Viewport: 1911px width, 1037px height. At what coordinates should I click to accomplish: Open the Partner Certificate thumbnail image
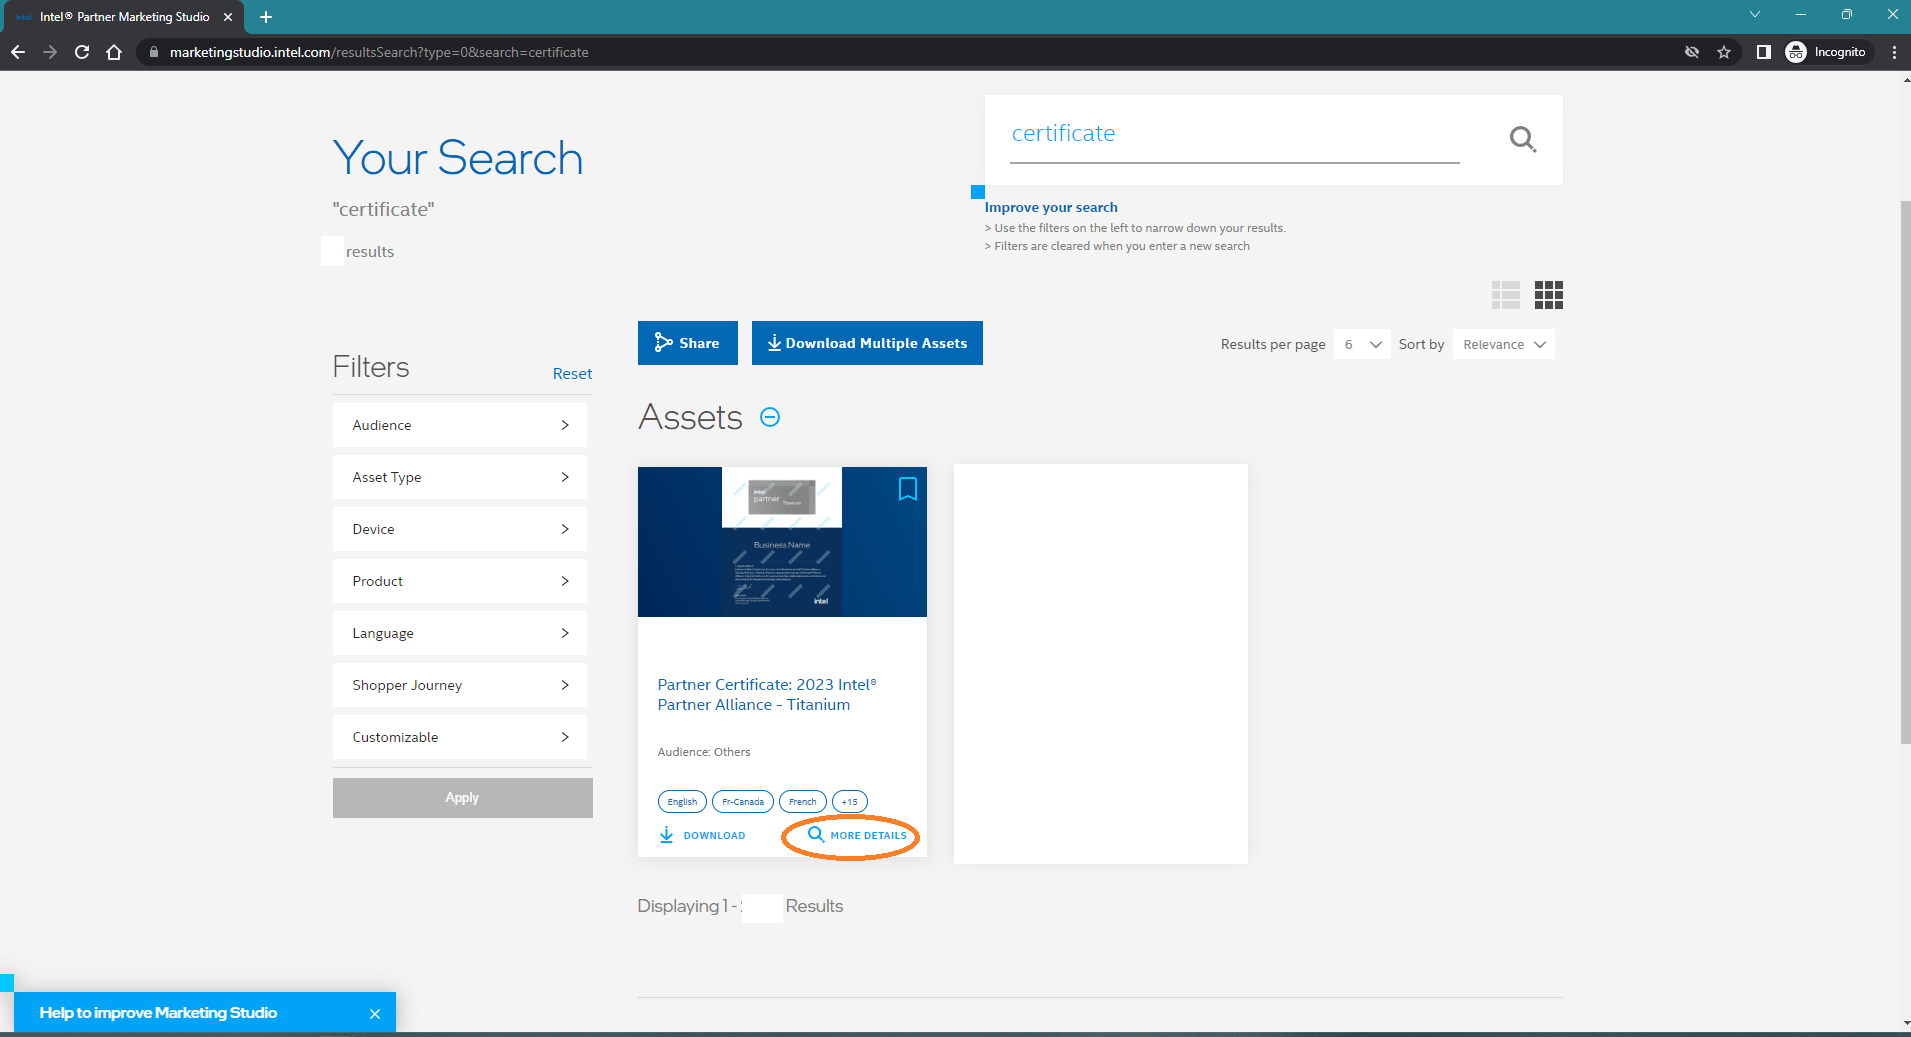[x=782, y=541]
